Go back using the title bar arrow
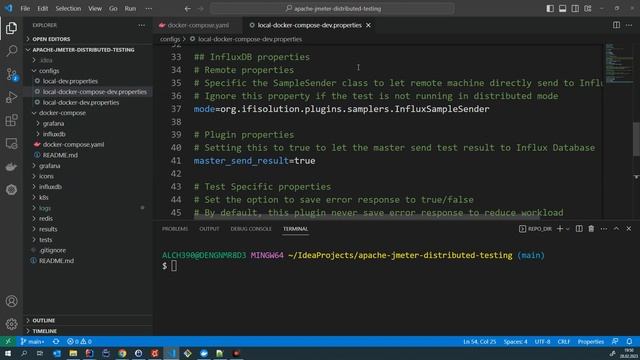The height and width of the screenshot is (360, 640). 187,9
